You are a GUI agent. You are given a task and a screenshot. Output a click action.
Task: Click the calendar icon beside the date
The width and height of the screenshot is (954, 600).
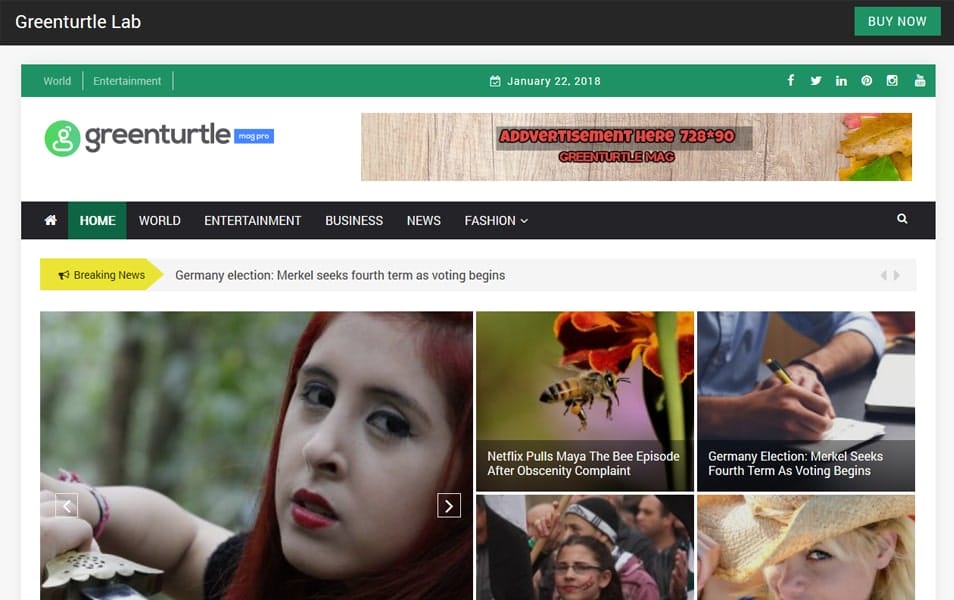tap(495, 80)
